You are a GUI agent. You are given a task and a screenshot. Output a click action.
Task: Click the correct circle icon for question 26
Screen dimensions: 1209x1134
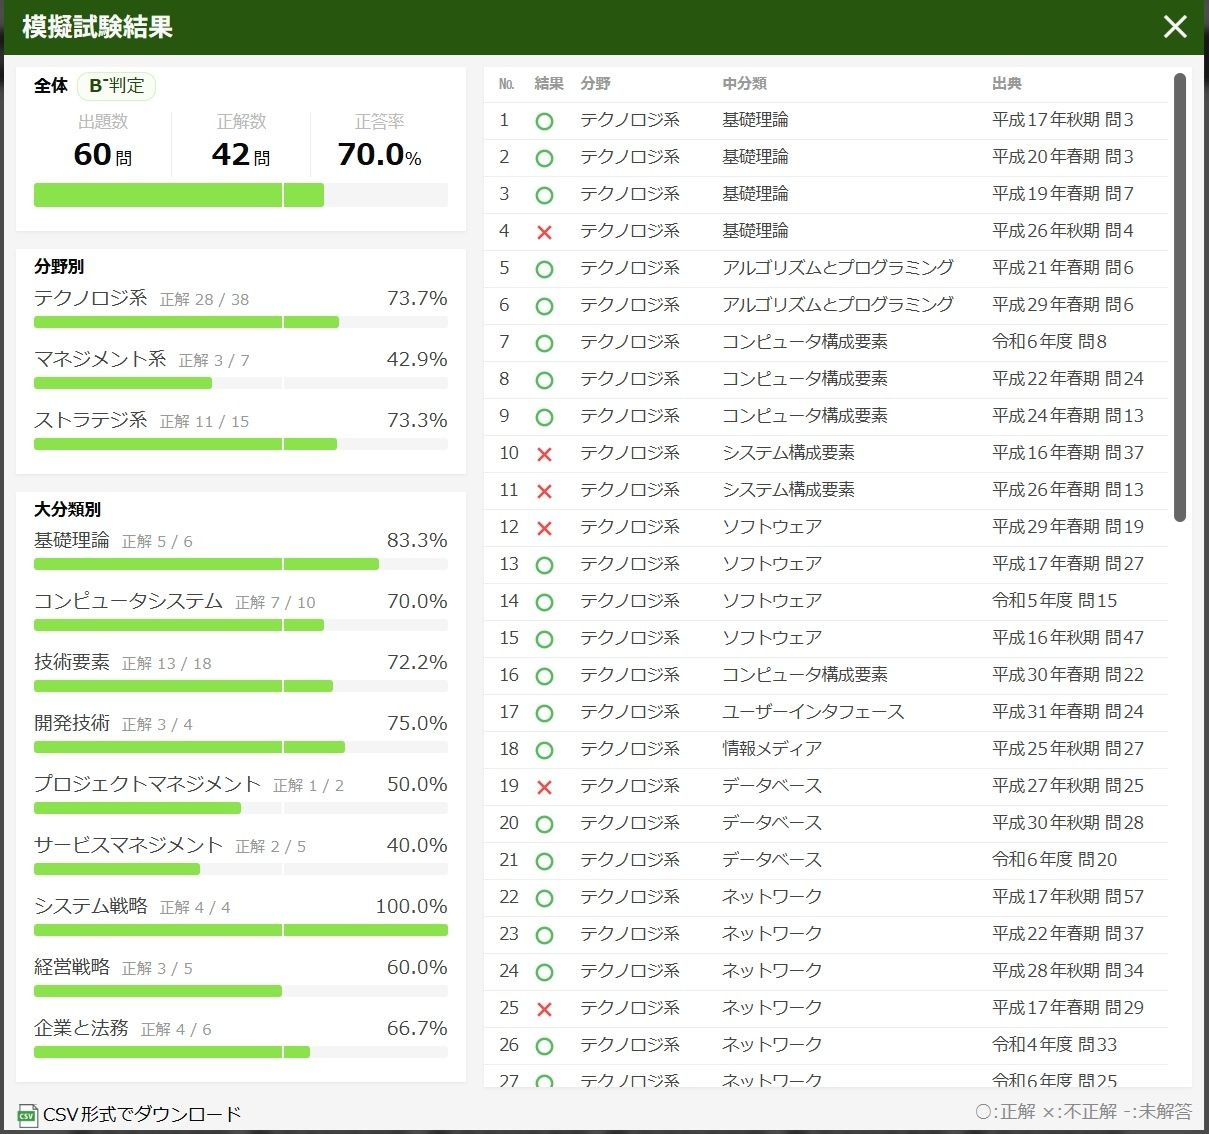(x=544, y=1046)
